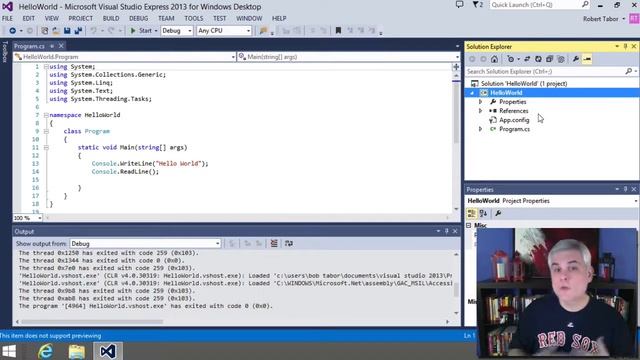Open Properties wrench icon in Solution Explorer toolbar
This screenshot has height=360, width=640.
pos(576,59)
